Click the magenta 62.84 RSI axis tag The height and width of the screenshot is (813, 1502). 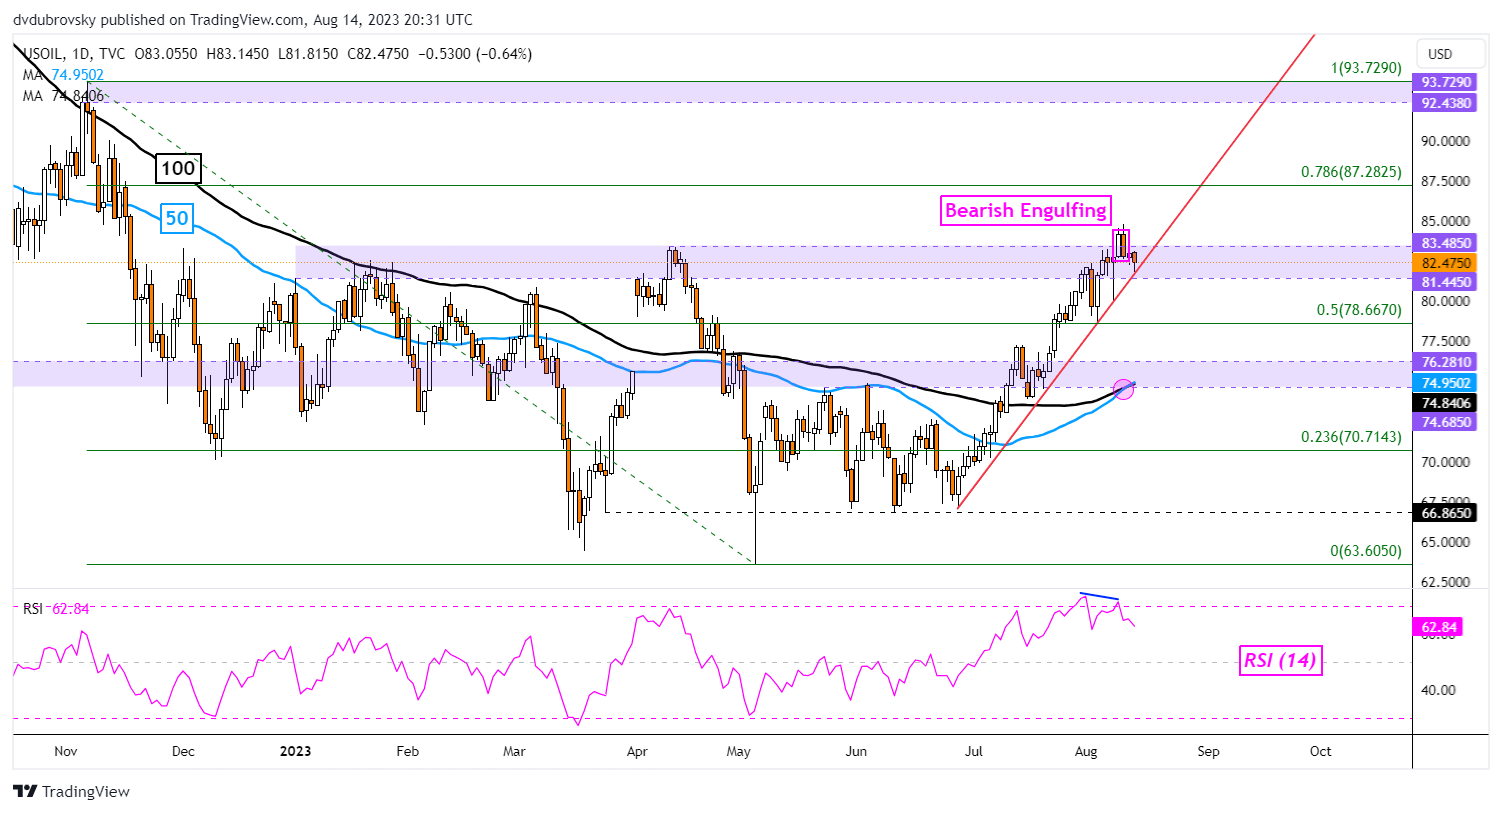1439,627
